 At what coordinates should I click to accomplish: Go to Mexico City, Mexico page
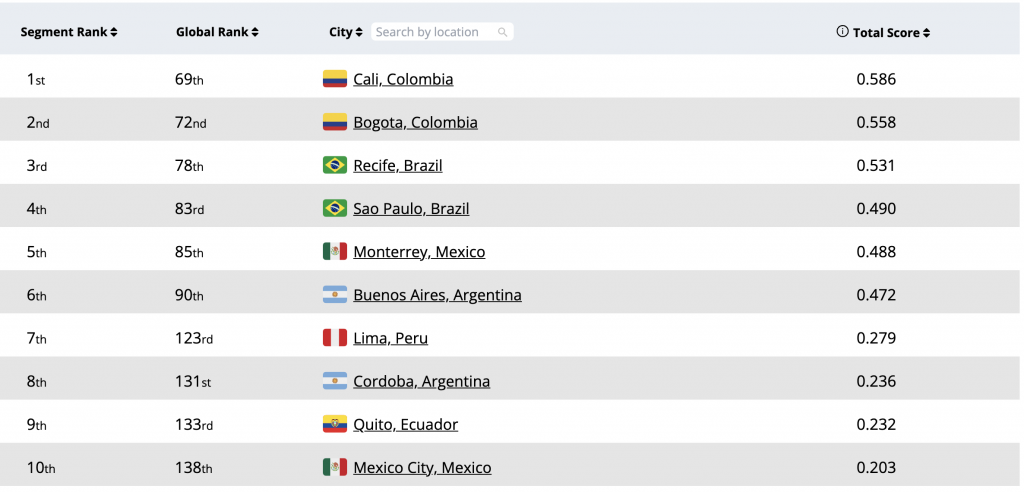tap(422, 467)
